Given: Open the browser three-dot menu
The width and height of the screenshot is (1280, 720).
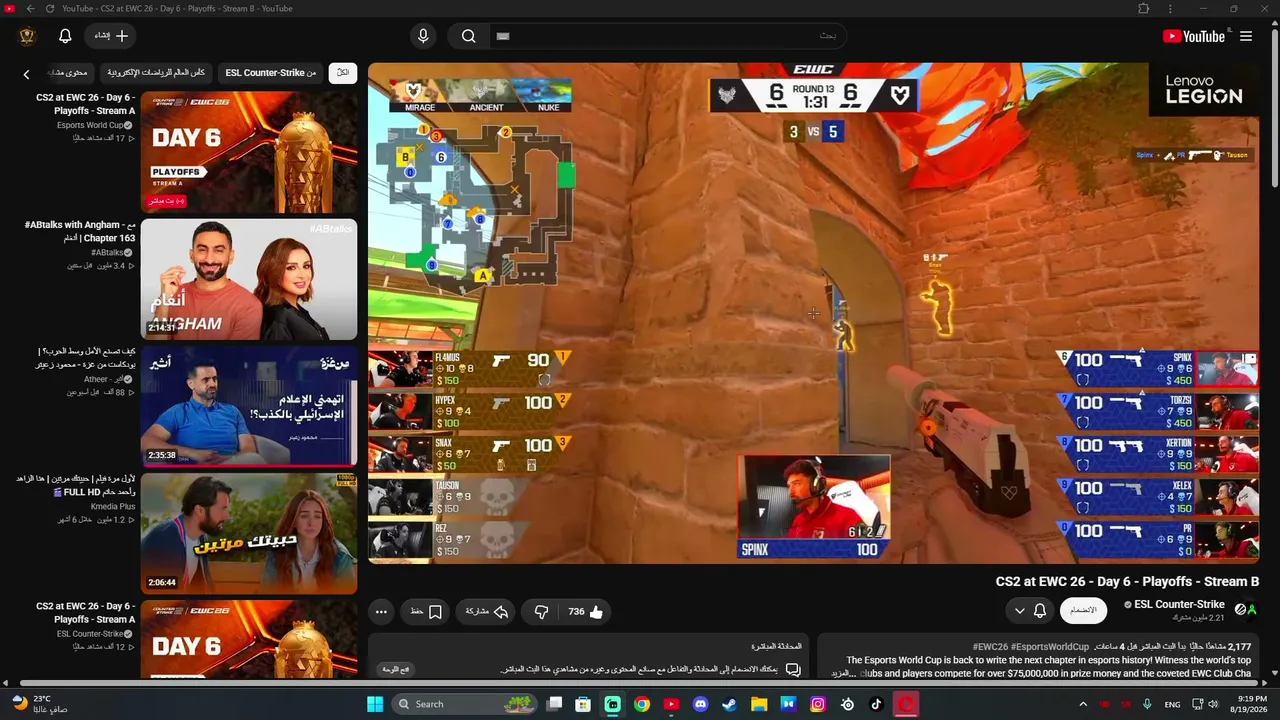Looking at the screenshot, I should coord(1170,9).
